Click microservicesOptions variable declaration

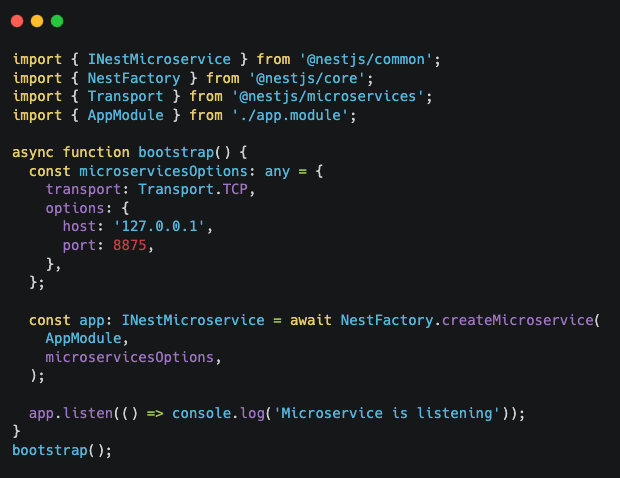point(163,171)
